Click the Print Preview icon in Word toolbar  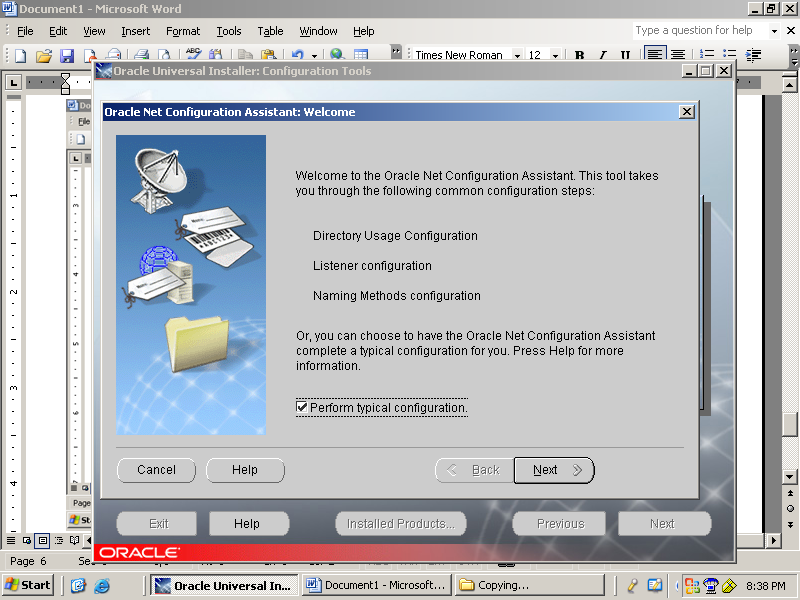[164, 55]
